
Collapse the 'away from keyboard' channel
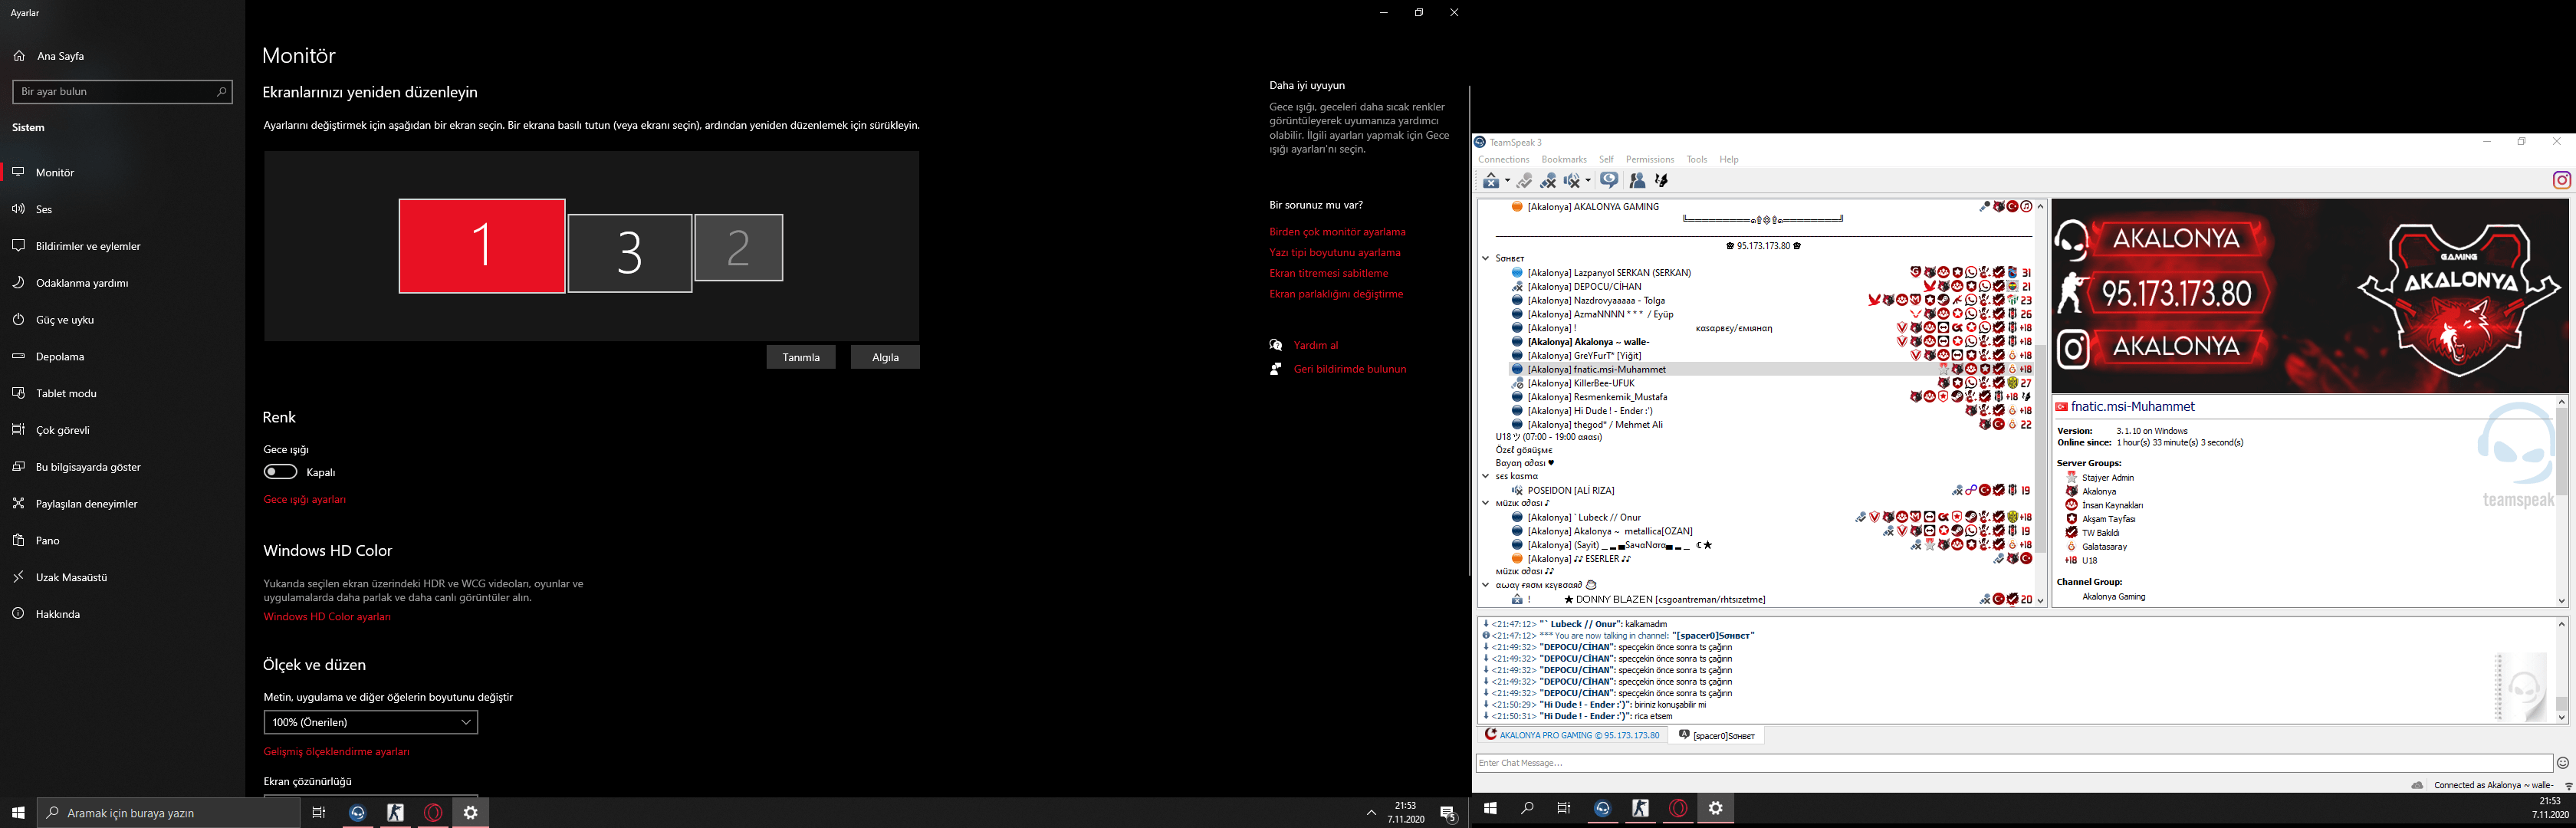[x=1486, y=585]
